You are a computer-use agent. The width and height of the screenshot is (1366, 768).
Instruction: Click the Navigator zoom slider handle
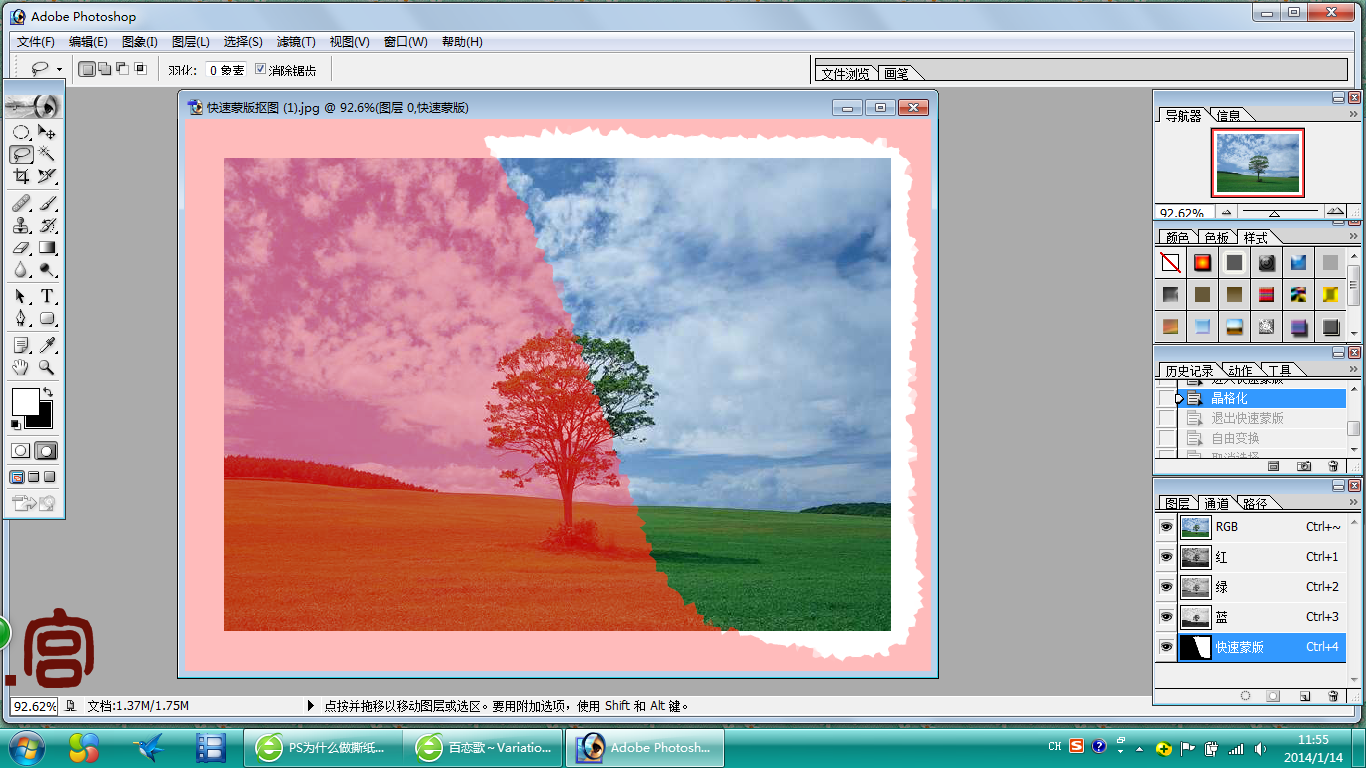[1275, 212]
